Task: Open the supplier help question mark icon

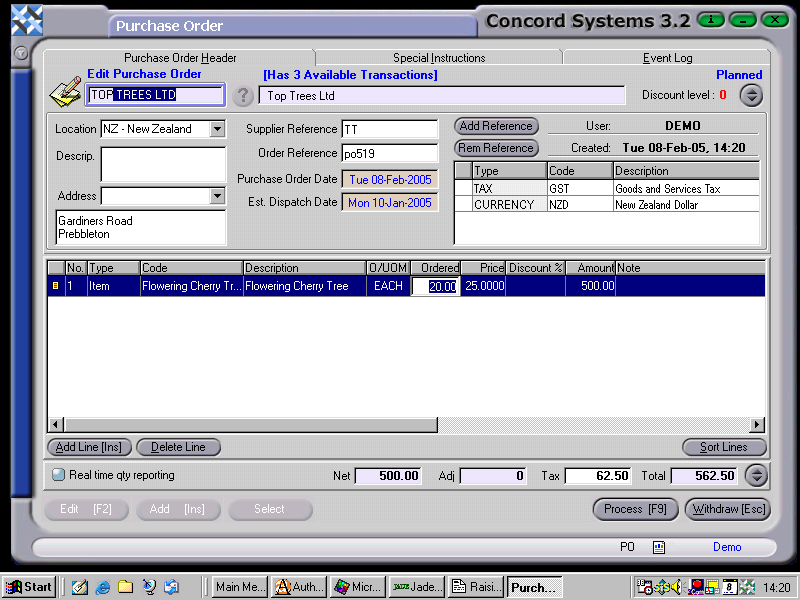Action: 244,96
